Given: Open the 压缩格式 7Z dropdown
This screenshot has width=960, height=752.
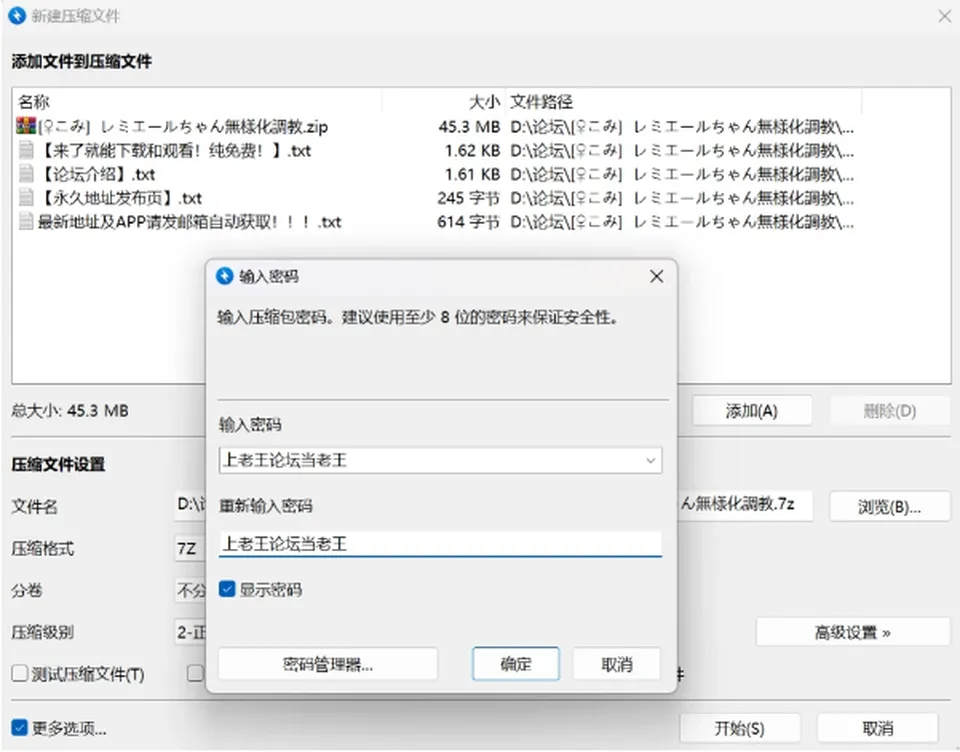Looking at the screenshot, I should [190, 548].
